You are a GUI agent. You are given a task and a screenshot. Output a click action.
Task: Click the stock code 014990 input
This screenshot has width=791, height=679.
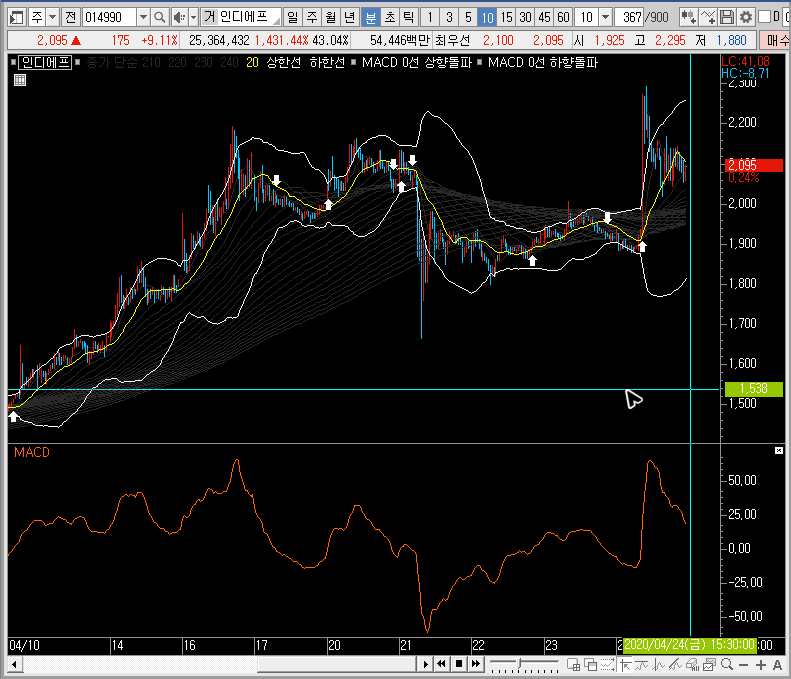coord(109,18)
